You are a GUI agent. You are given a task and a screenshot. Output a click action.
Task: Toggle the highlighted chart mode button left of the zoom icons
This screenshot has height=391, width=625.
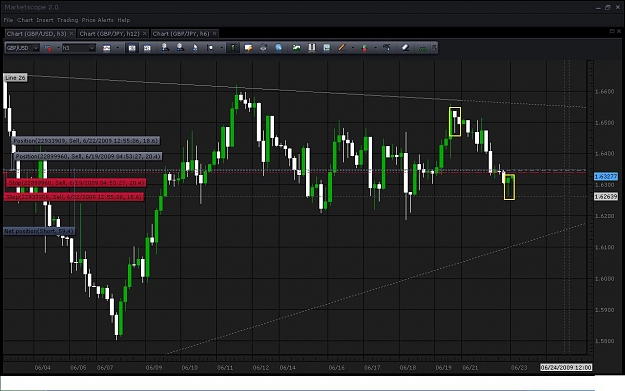pos(132,48)
